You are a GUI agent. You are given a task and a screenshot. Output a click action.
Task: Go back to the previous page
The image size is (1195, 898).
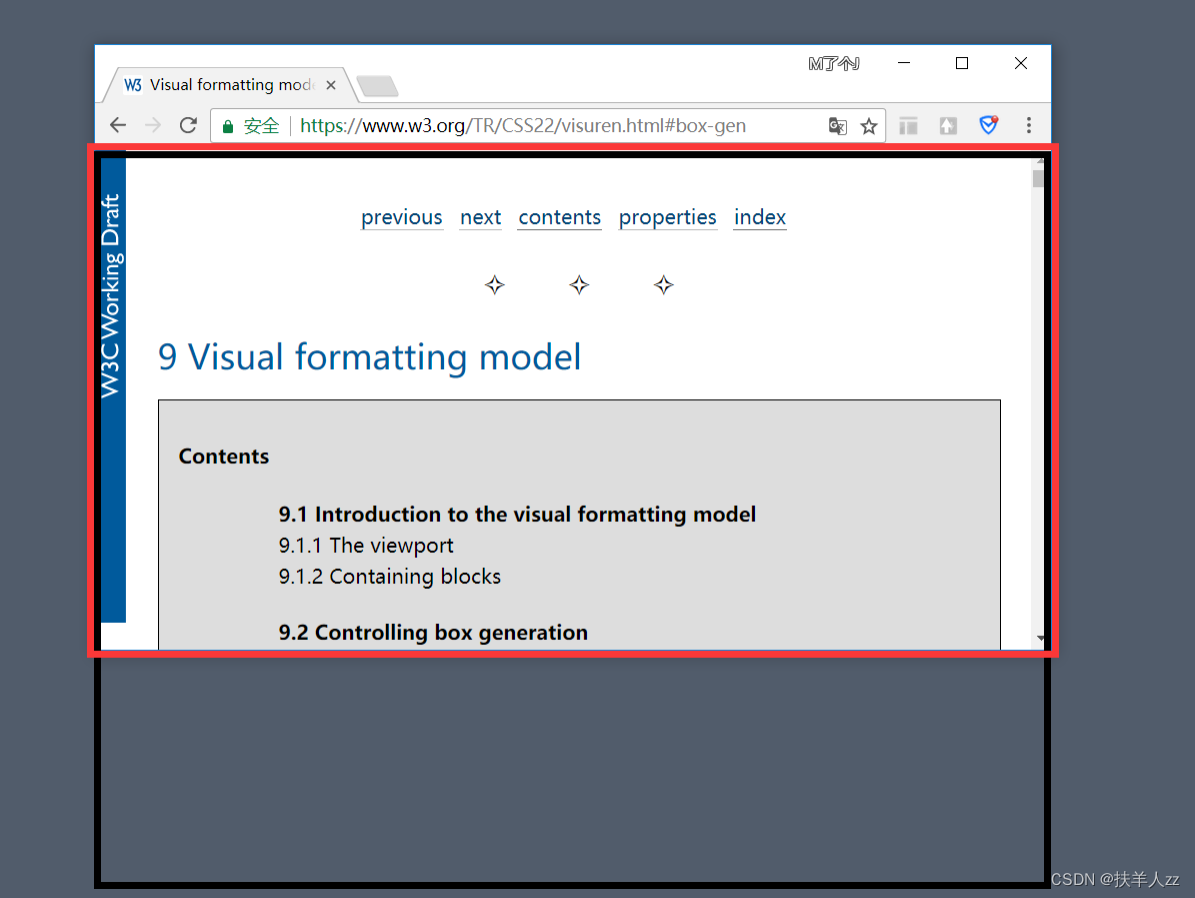[117, 125]
